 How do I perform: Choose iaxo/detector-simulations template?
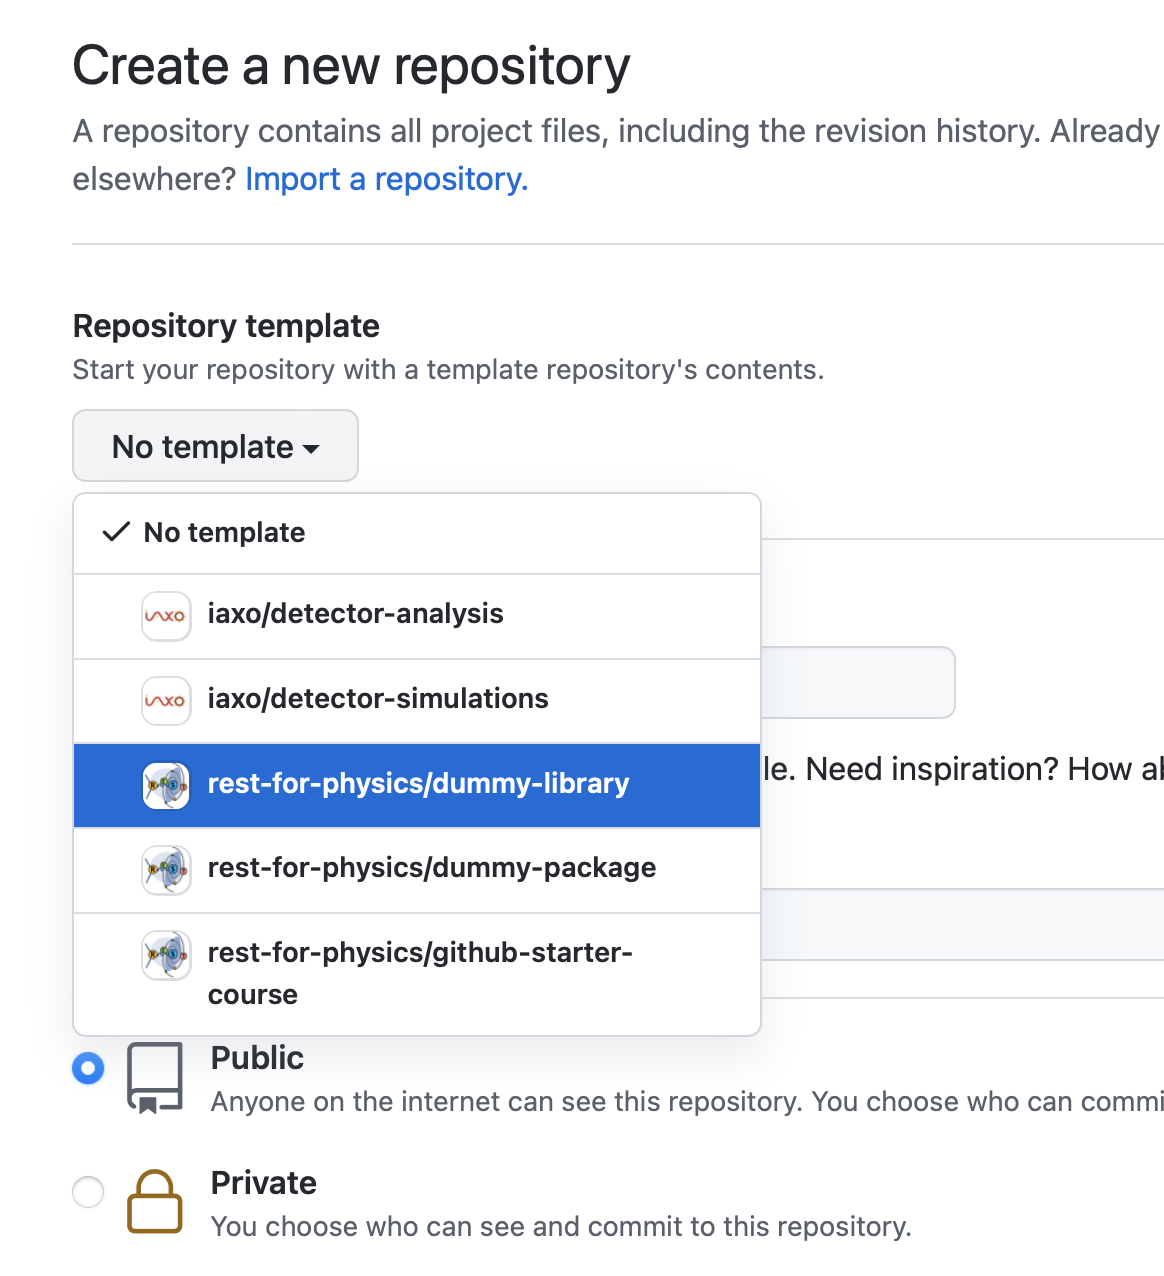click(417, 700)
